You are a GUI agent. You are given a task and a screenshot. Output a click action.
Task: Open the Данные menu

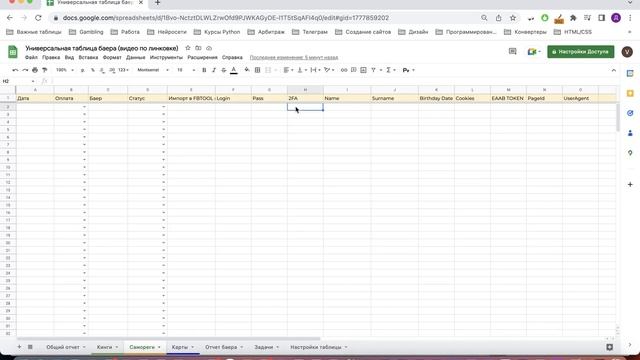136,58
